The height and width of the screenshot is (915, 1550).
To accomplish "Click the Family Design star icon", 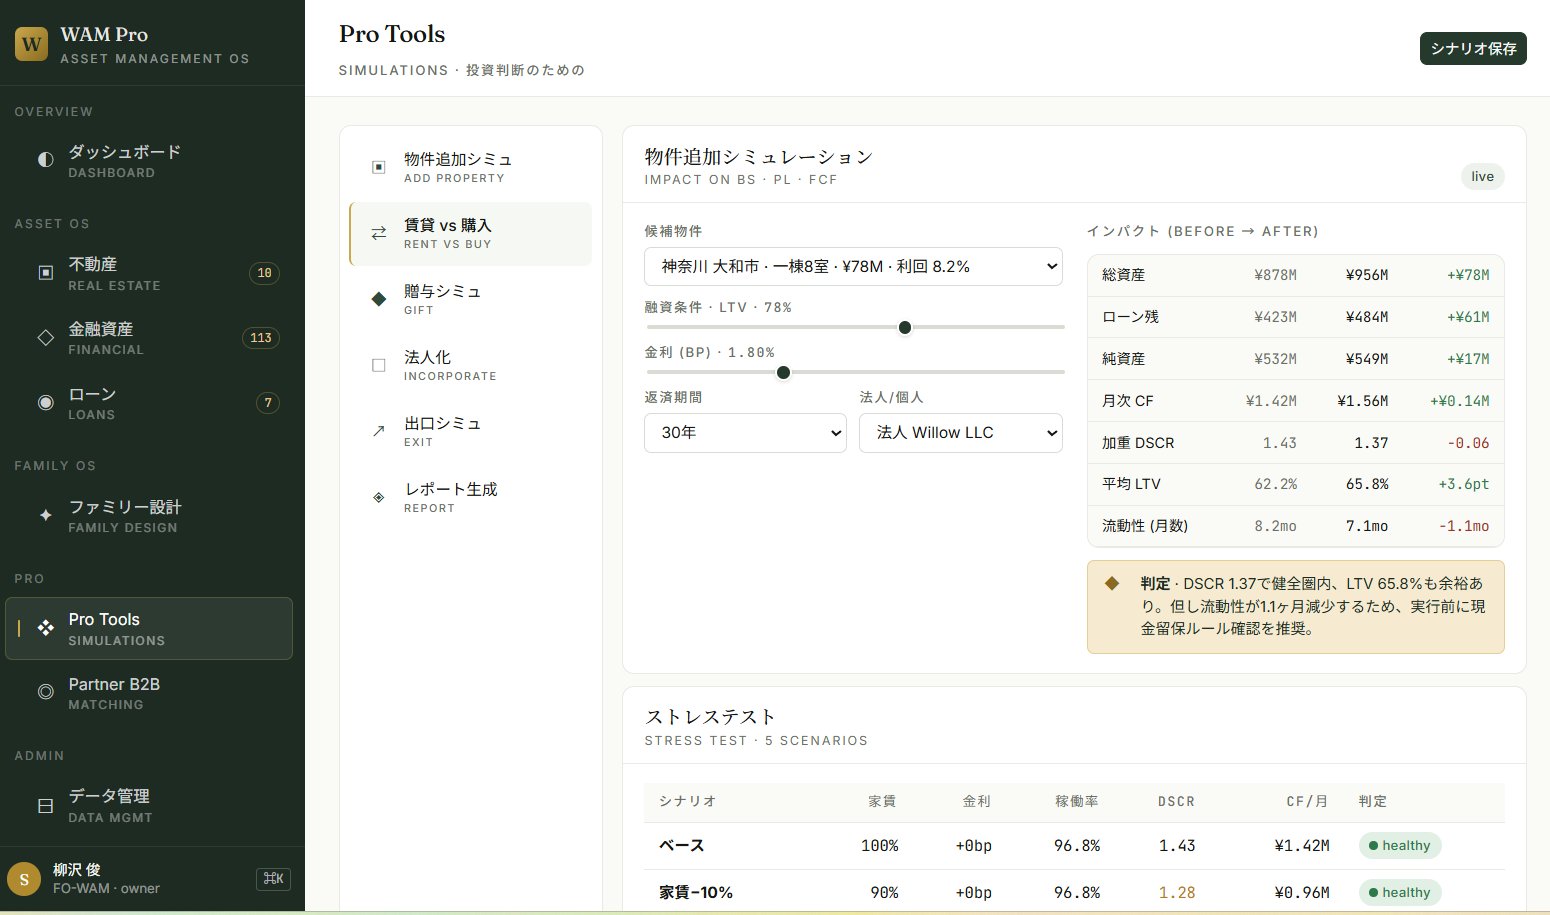I will coord(45,516).
